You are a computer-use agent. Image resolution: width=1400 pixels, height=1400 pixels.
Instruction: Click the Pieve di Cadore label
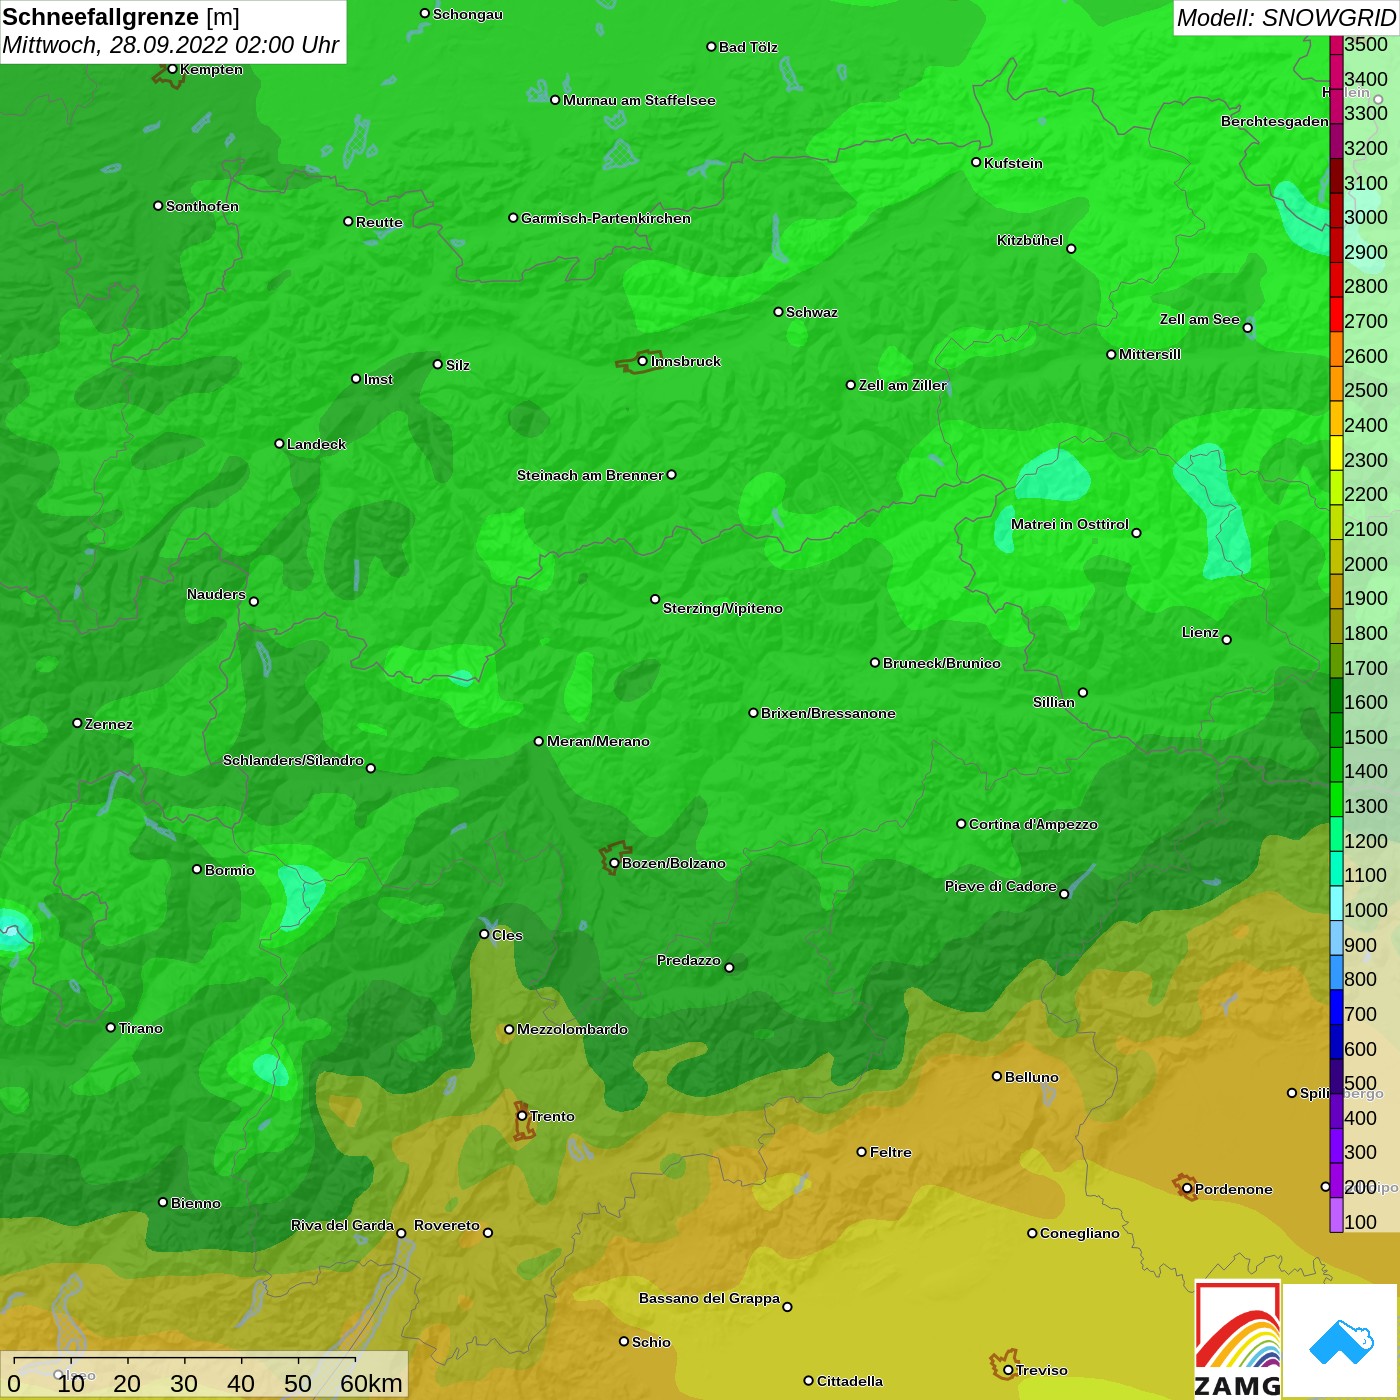[1001, 886]
